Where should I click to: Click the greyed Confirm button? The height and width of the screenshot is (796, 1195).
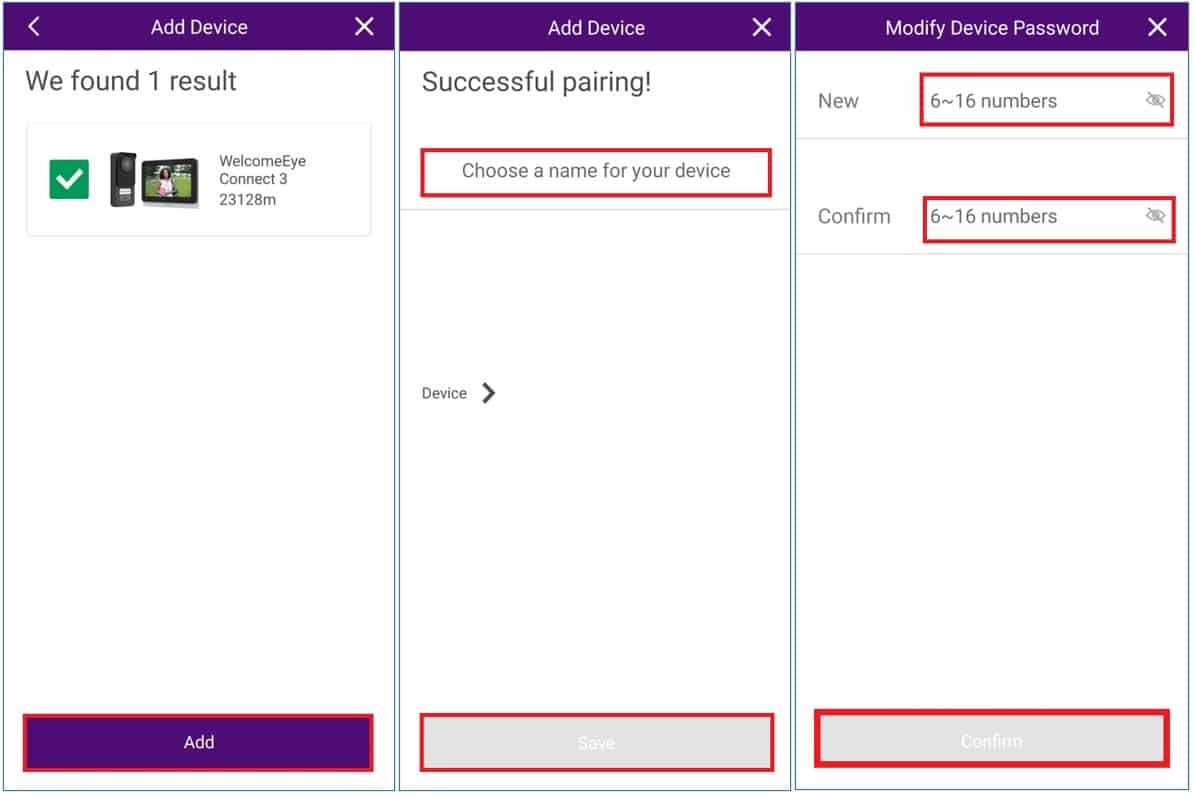click(992, 739)
